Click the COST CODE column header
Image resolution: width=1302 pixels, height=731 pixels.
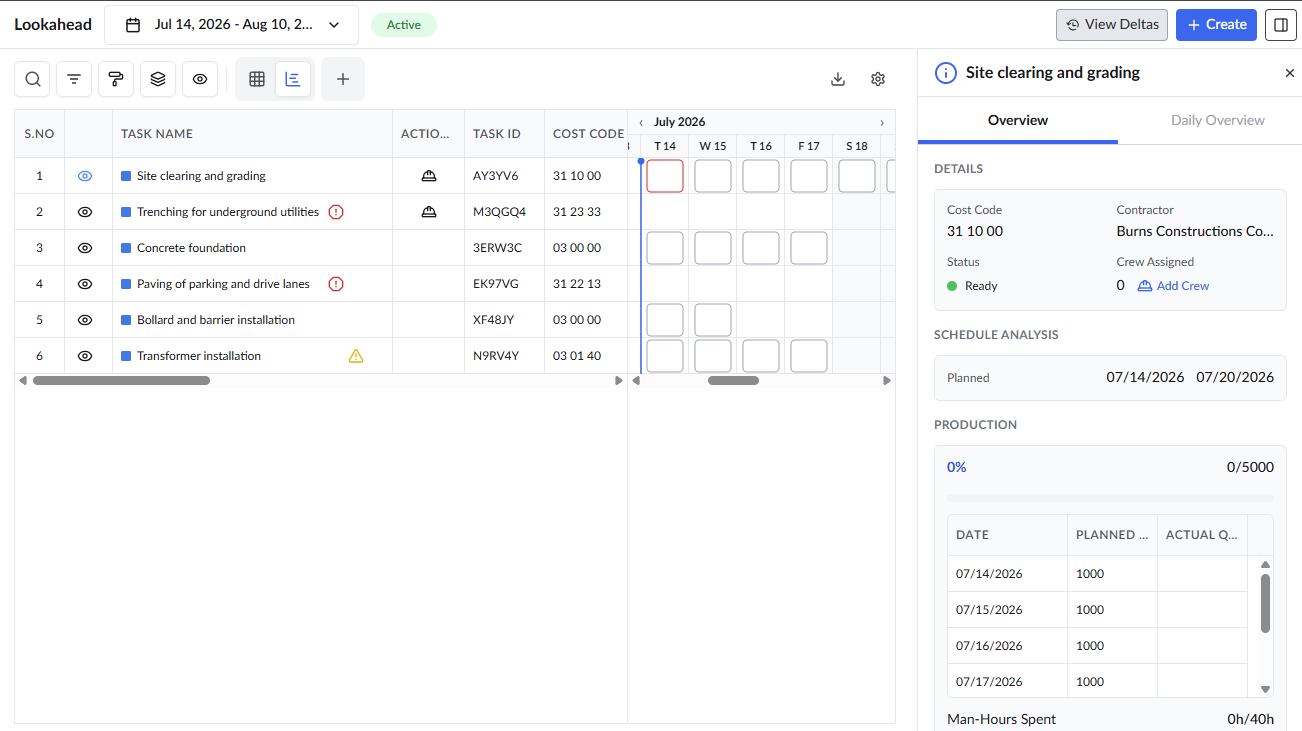[586, 134]
